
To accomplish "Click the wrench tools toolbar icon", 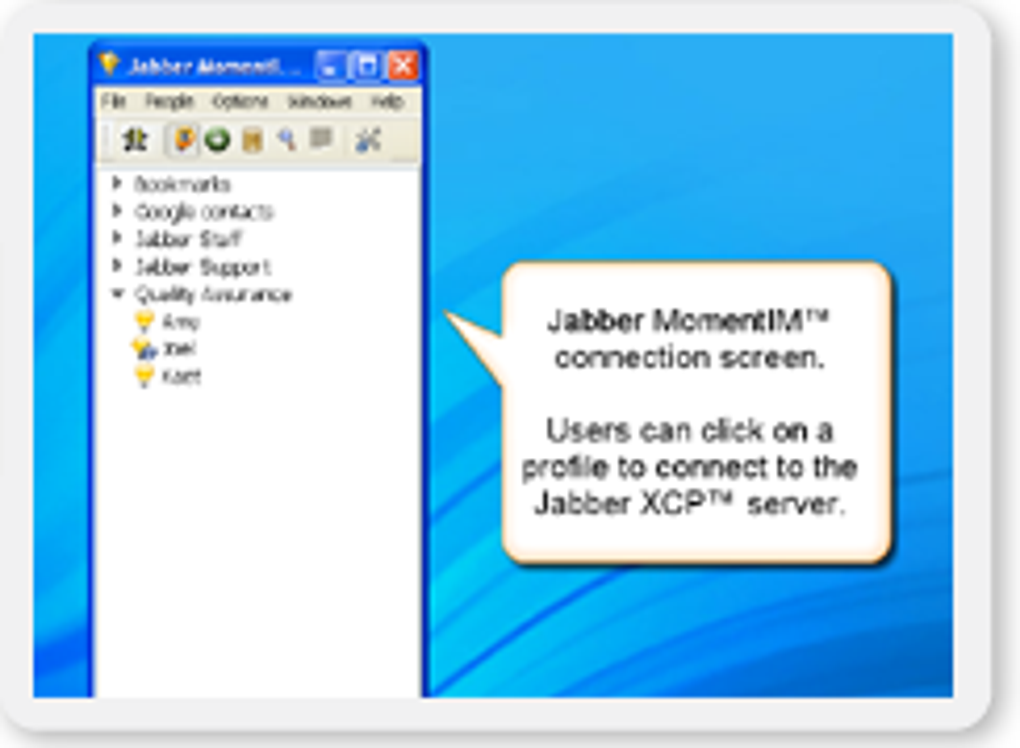I will pos(368,140).
